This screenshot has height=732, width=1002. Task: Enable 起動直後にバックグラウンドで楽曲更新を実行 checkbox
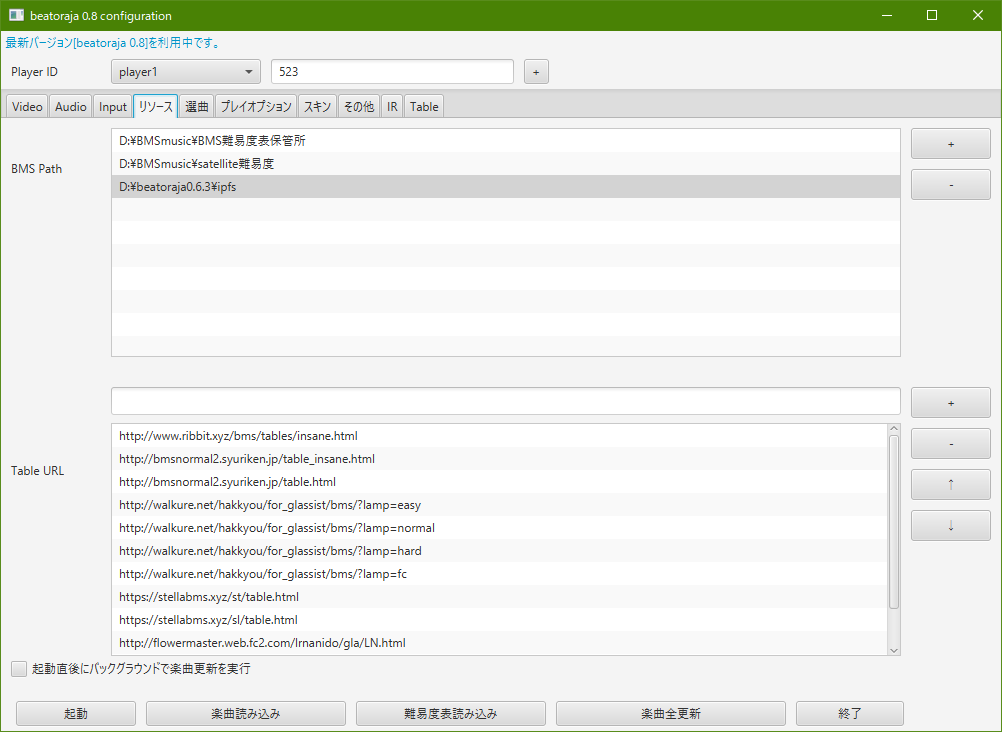tap(19, 669)
